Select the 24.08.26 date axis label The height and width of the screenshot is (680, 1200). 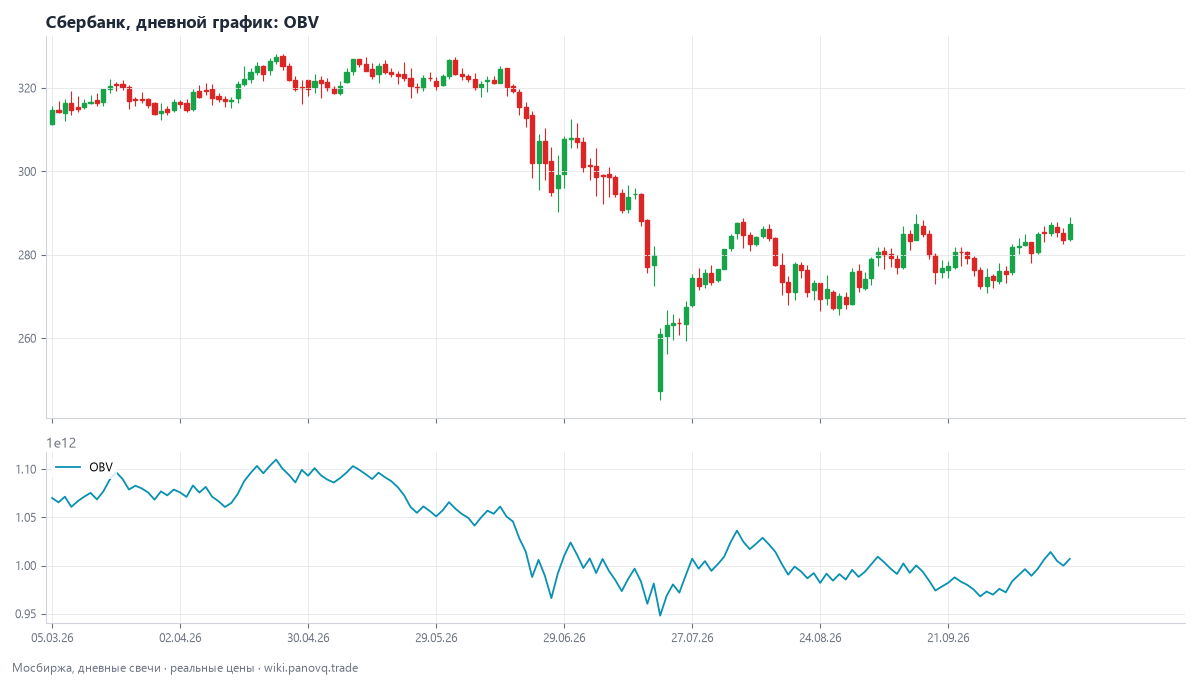click(x=820, y=637)
